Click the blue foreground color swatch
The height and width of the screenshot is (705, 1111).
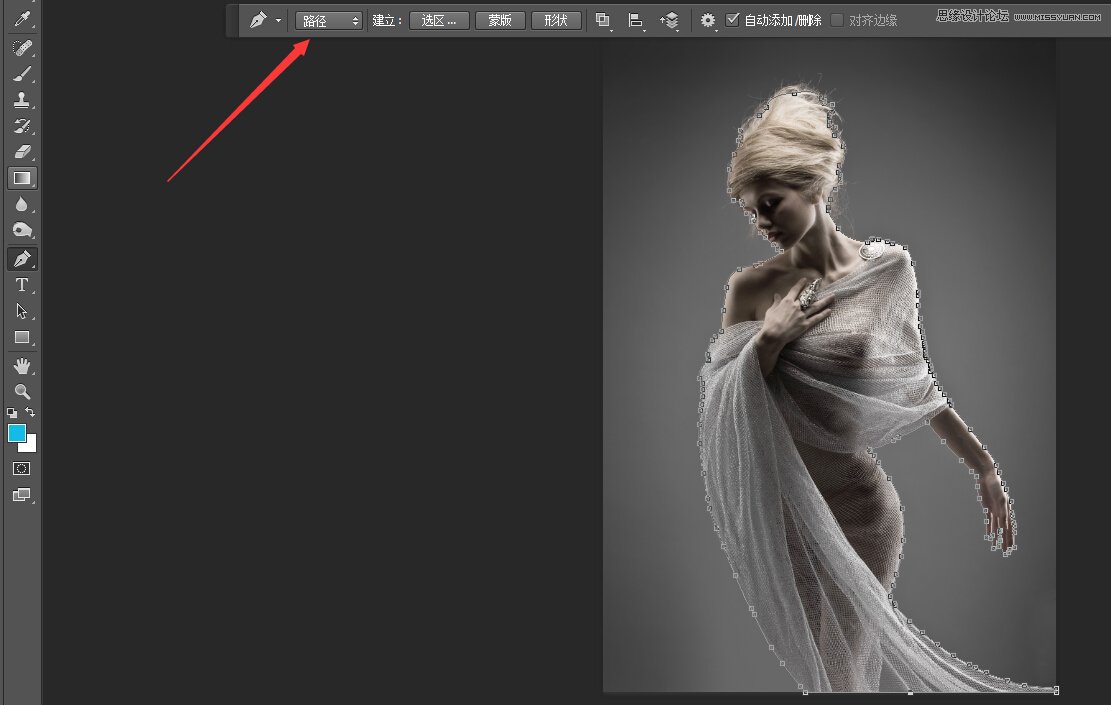(16, 433)
